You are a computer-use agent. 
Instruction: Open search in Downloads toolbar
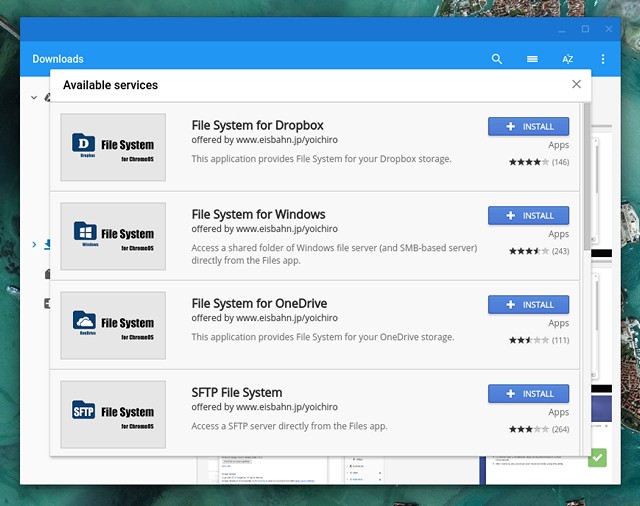point(496,59)
